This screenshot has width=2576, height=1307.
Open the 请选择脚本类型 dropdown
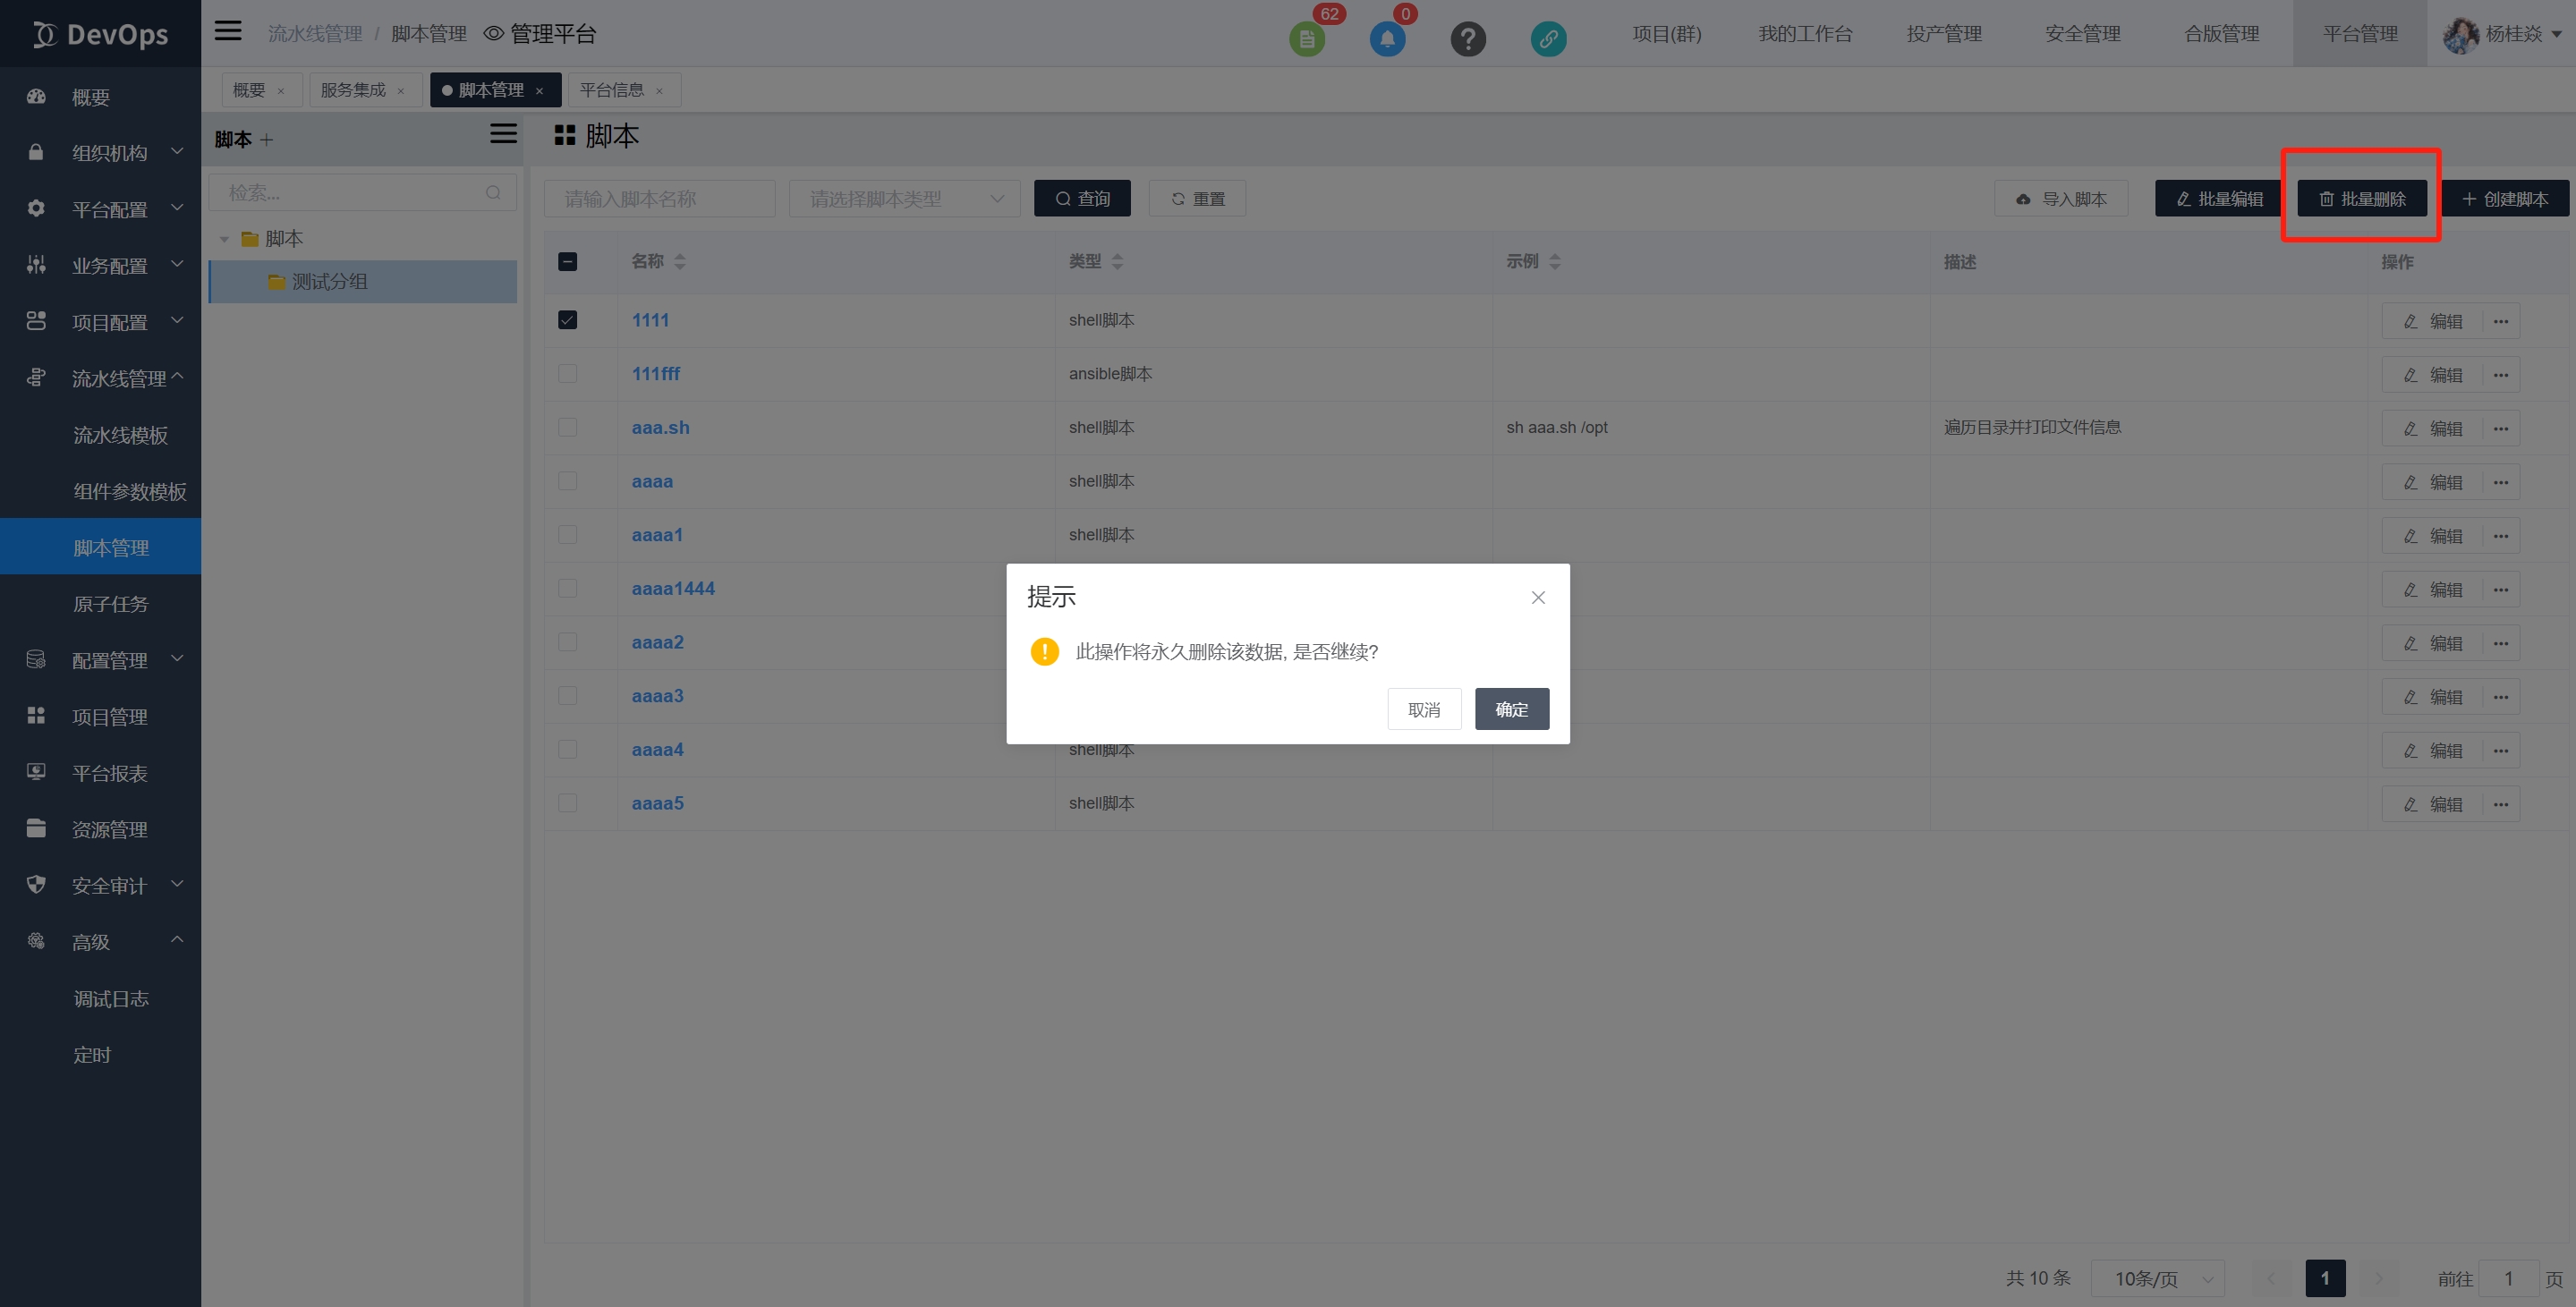(903, 199)
